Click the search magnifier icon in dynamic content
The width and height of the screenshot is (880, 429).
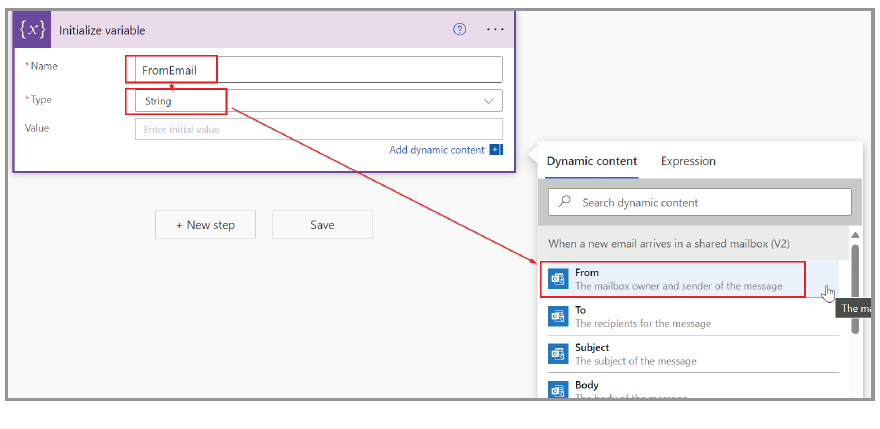[x=566, y=202]
